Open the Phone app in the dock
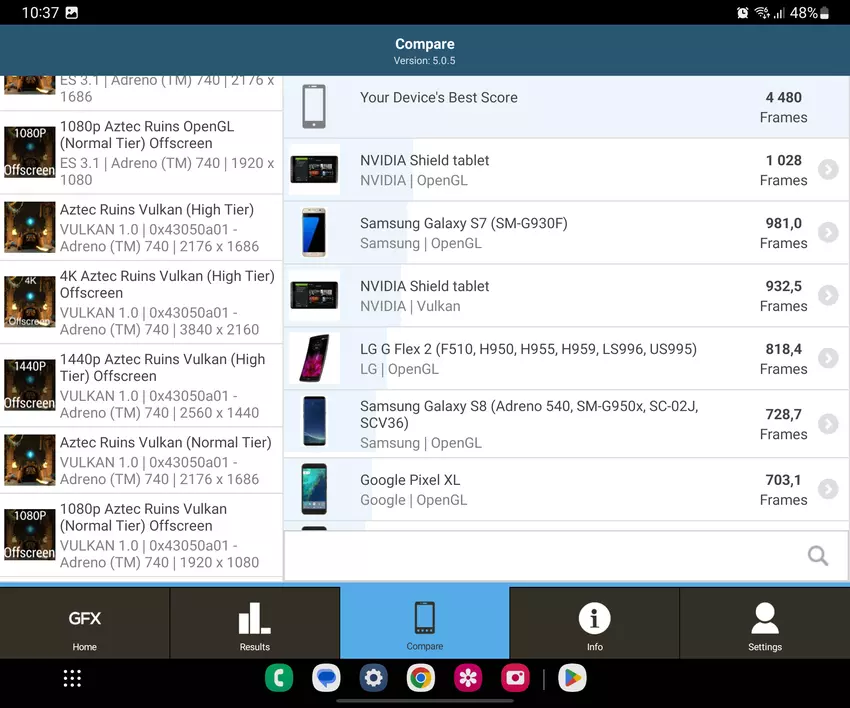 pyautogui.click(x=279, y=679)
